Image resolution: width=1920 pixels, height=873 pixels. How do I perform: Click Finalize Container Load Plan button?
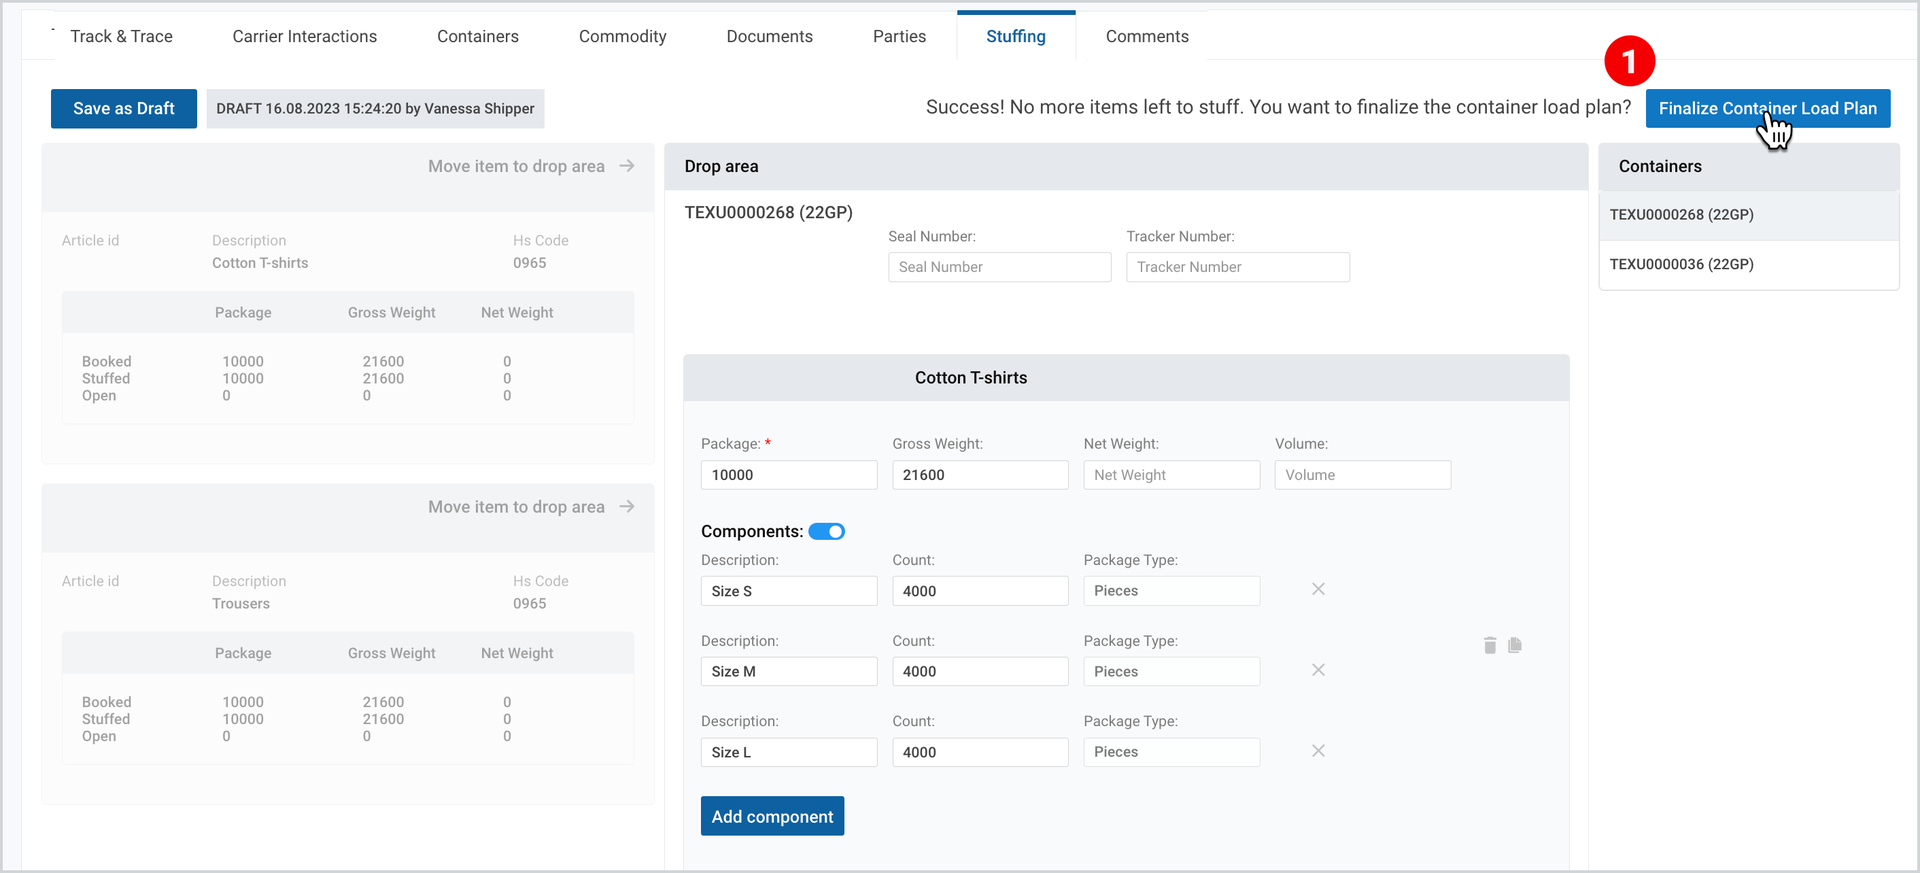tap(1768, 108)
